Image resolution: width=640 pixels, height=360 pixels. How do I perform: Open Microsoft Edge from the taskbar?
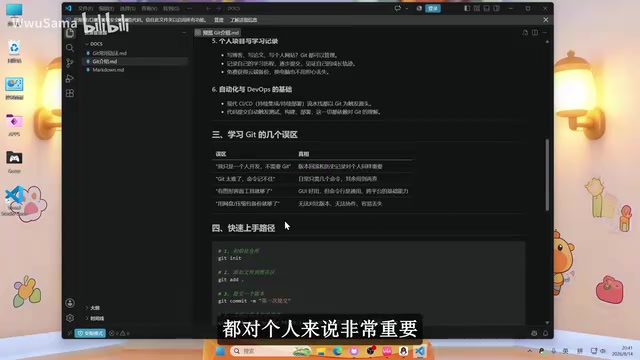337,351
